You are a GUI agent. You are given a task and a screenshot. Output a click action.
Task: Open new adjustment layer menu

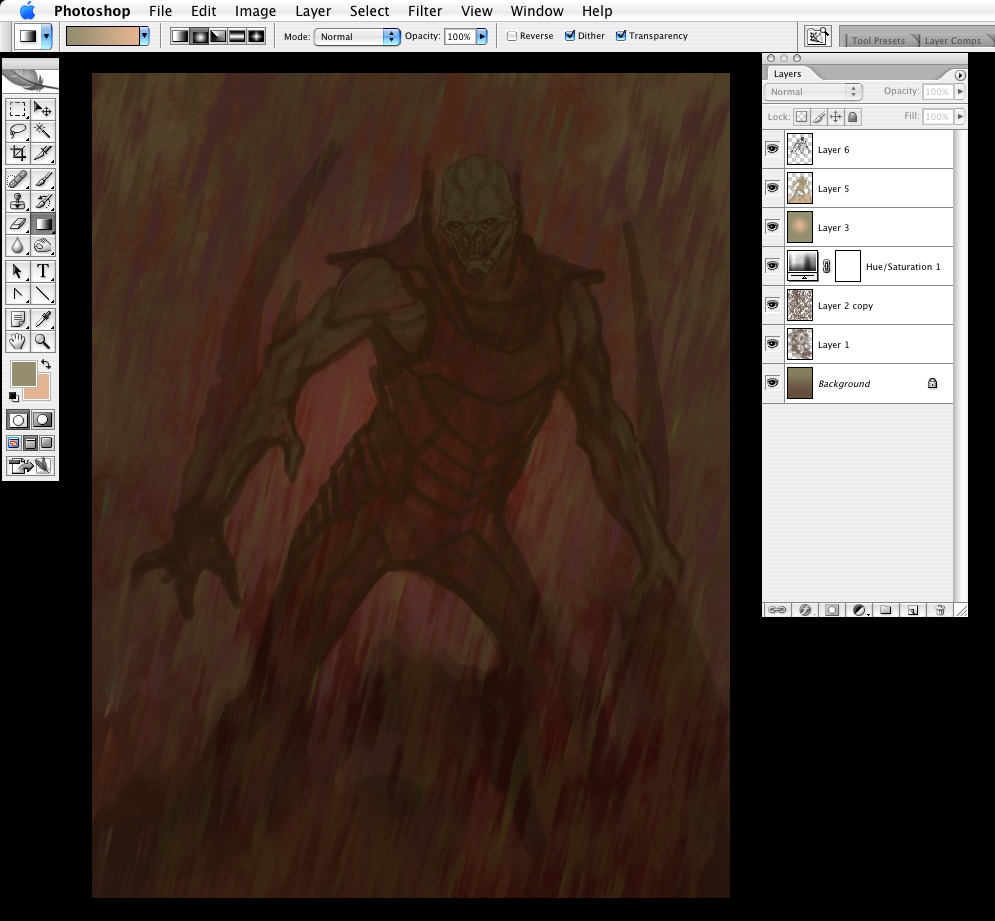click(x=860, y=610)
